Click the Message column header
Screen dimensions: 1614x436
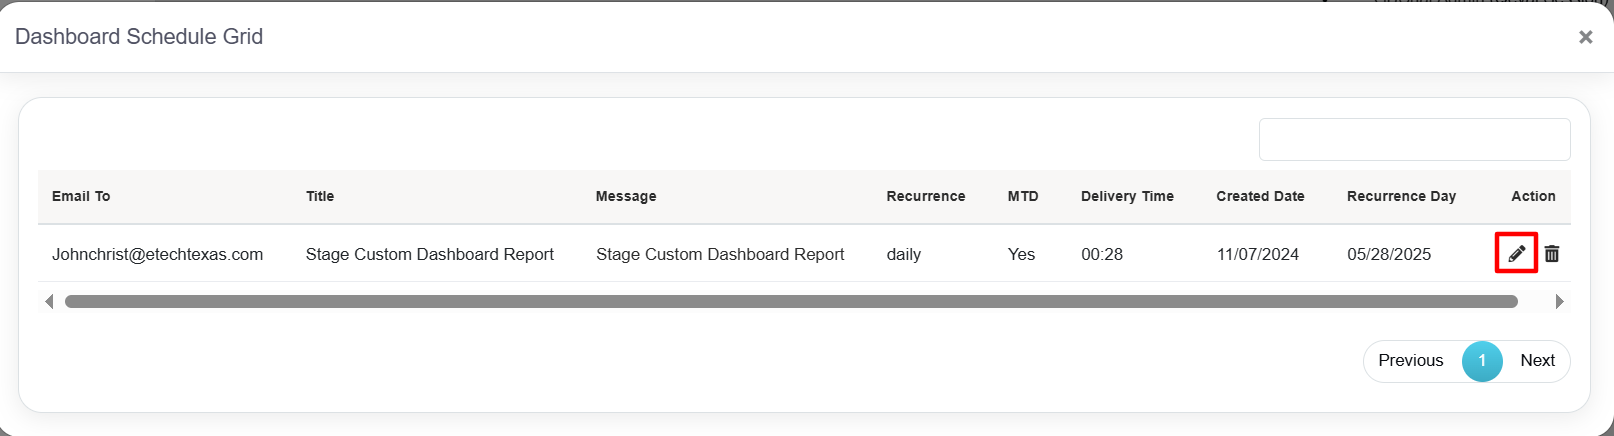[626, 196]
